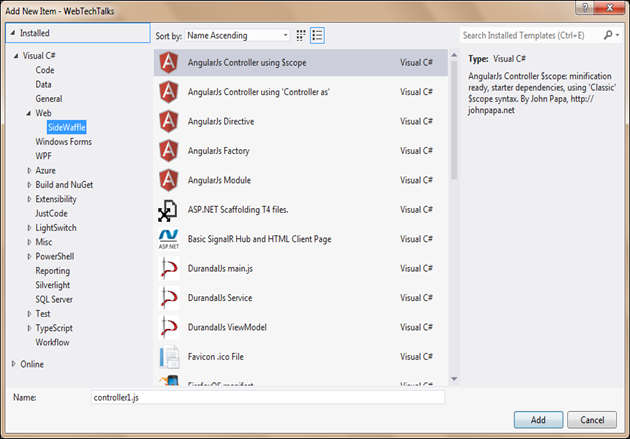Viewport: 630px width, 439px height.
Task: Select the Workflow category
Action: [x=52, y=342]
